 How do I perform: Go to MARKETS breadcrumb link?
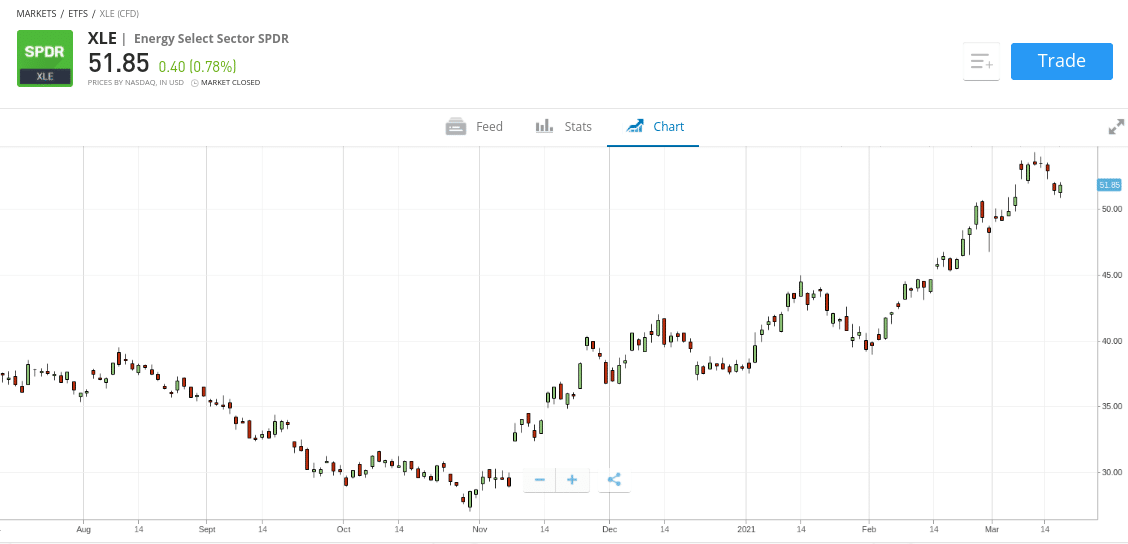pyautogui.click(x=36, y=14)
